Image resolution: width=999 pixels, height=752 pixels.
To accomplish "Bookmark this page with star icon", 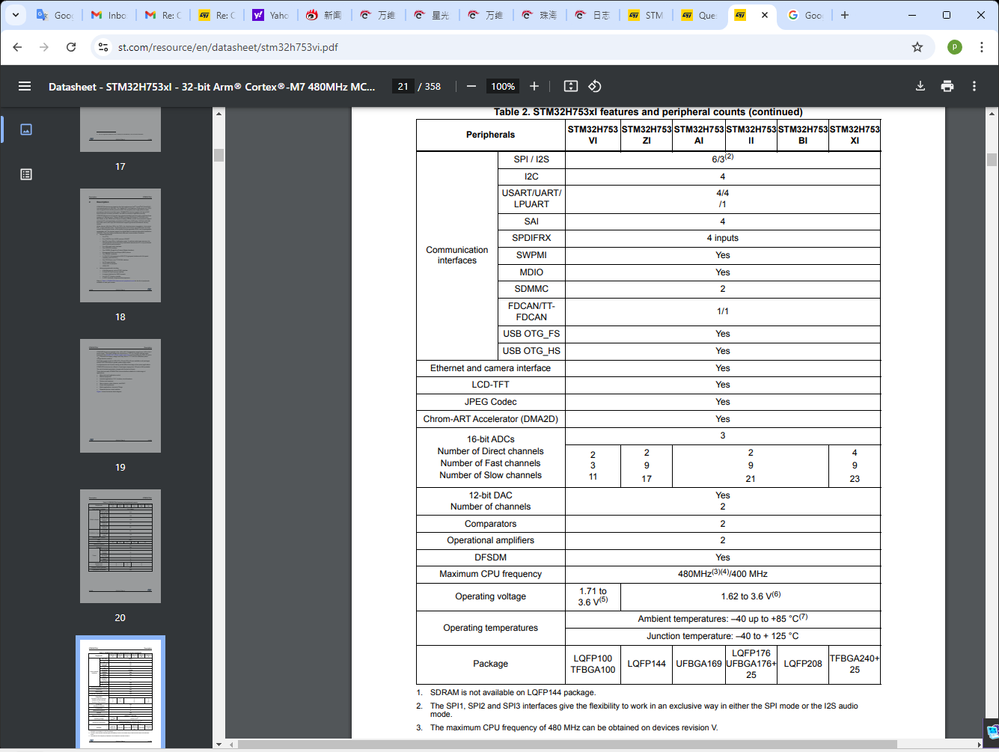I will 917,47.
